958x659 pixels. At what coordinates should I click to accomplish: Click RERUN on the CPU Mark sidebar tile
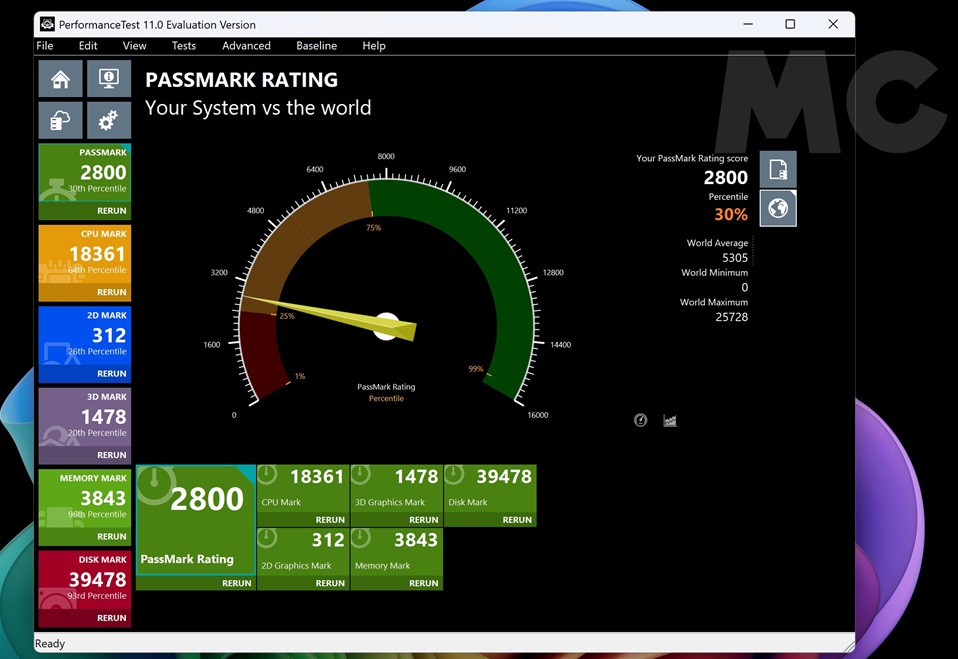click(111, 292)
